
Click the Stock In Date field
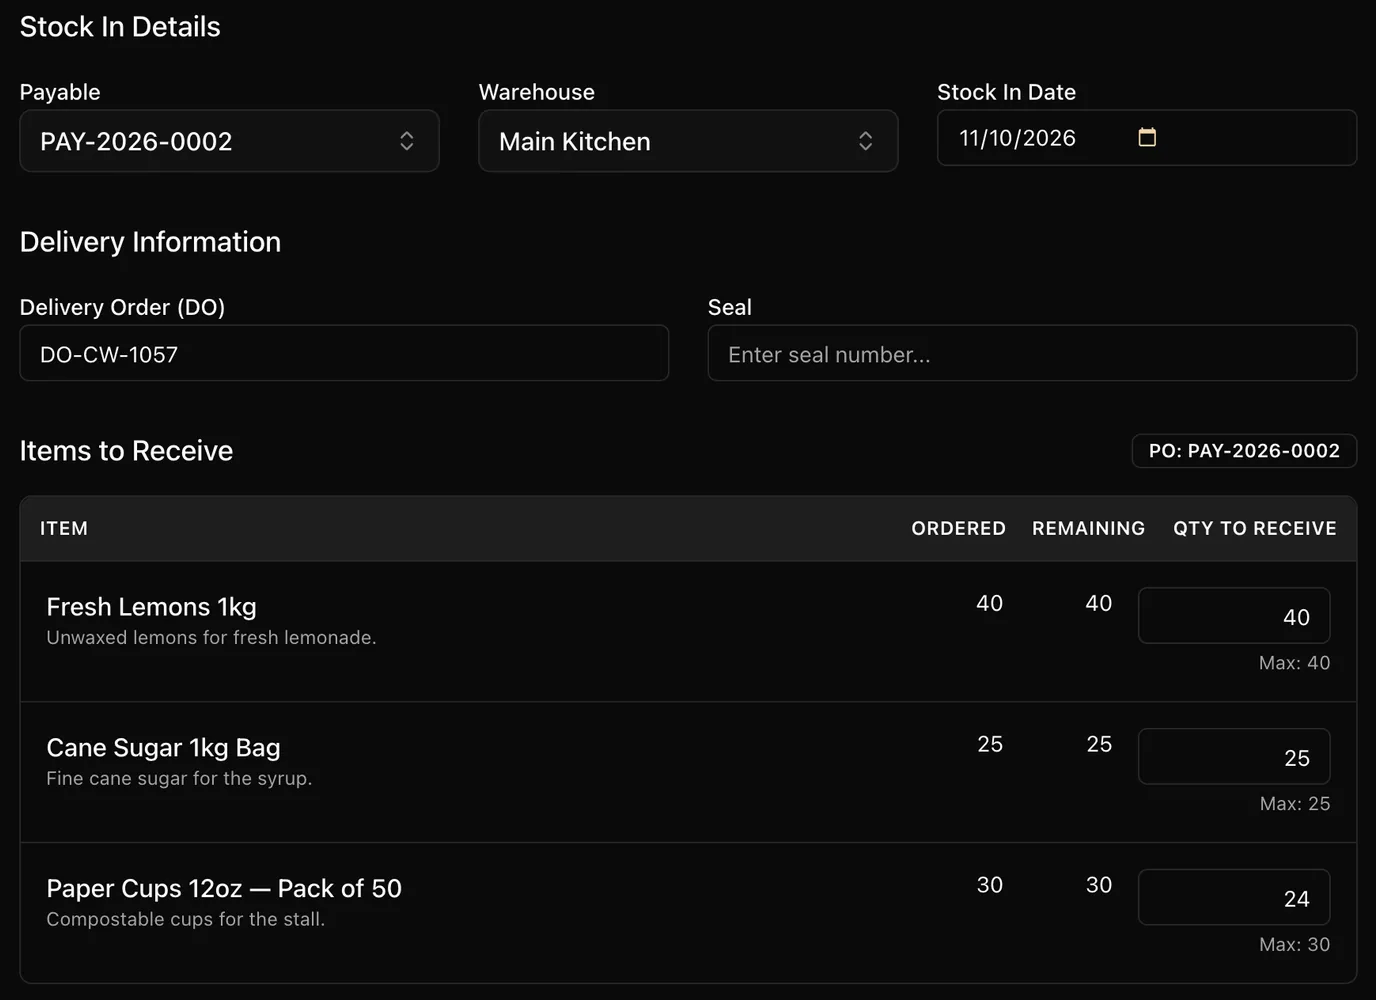click(x=1147, y=138)
